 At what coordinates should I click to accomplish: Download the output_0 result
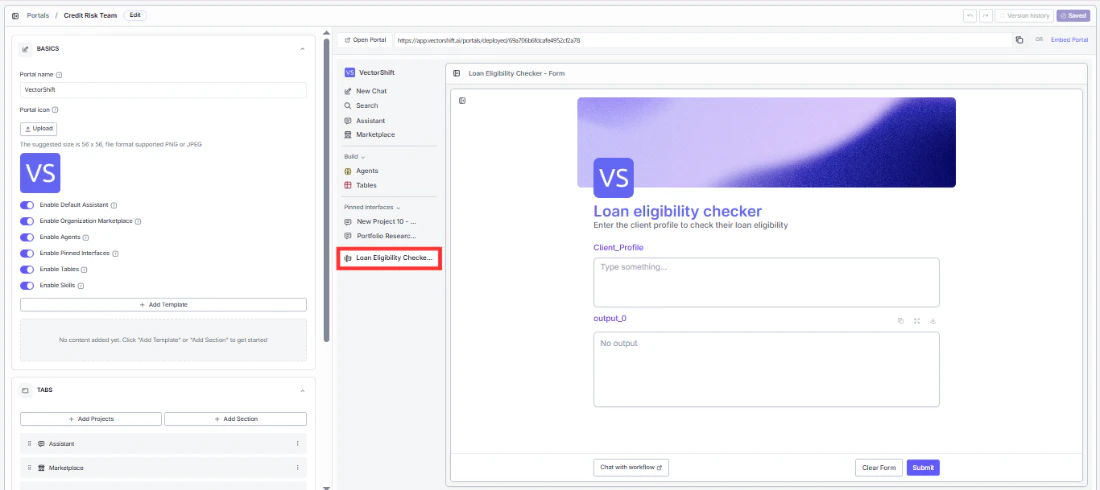pyautogui.click(x=933, y=321)
